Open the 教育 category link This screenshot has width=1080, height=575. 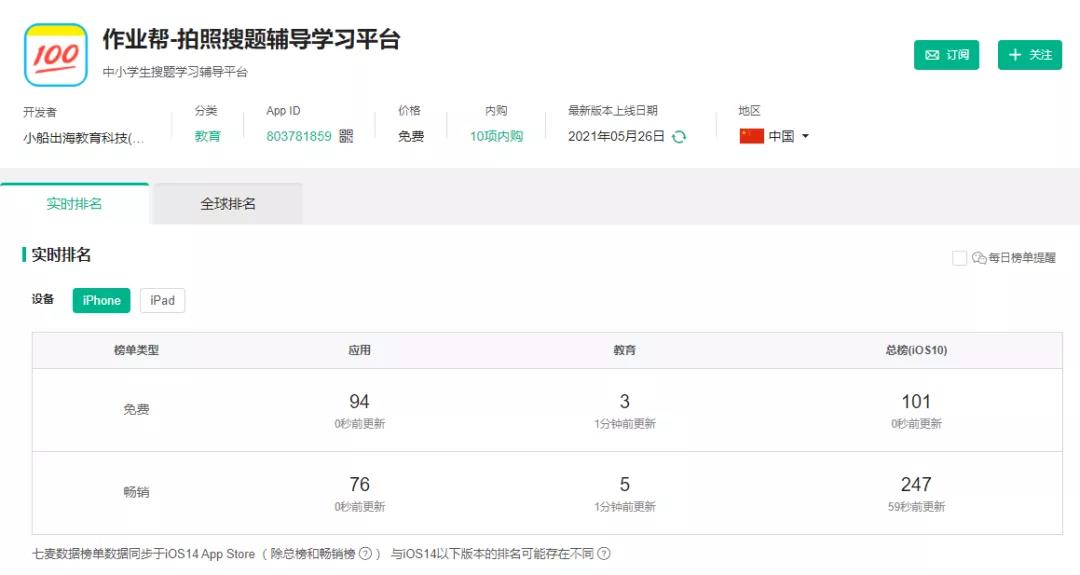(207, 137)
